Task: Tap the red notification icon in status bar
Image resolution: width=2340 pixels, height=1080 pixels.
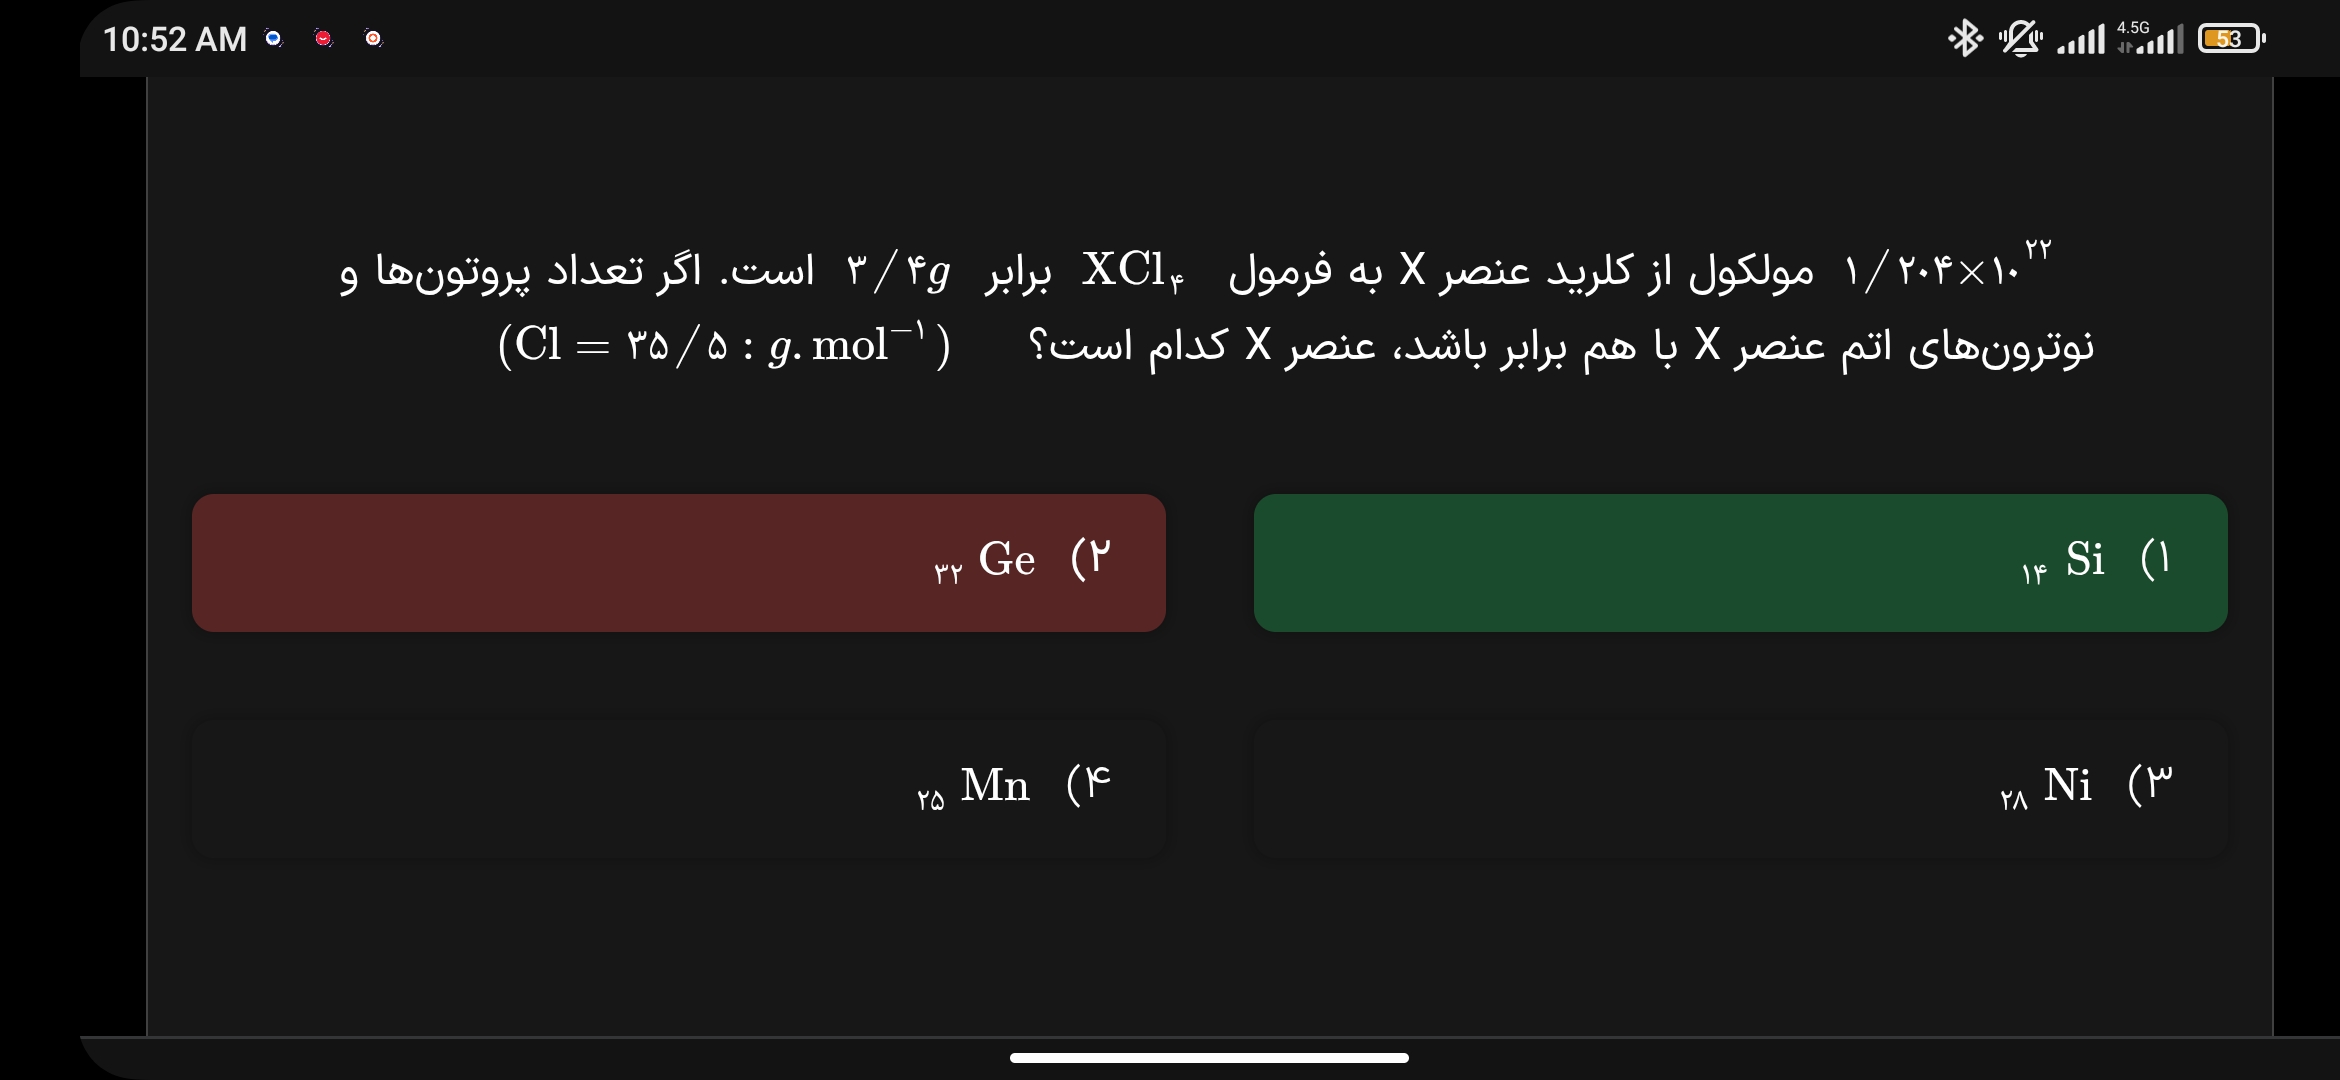Action: [x=323, y=39]
